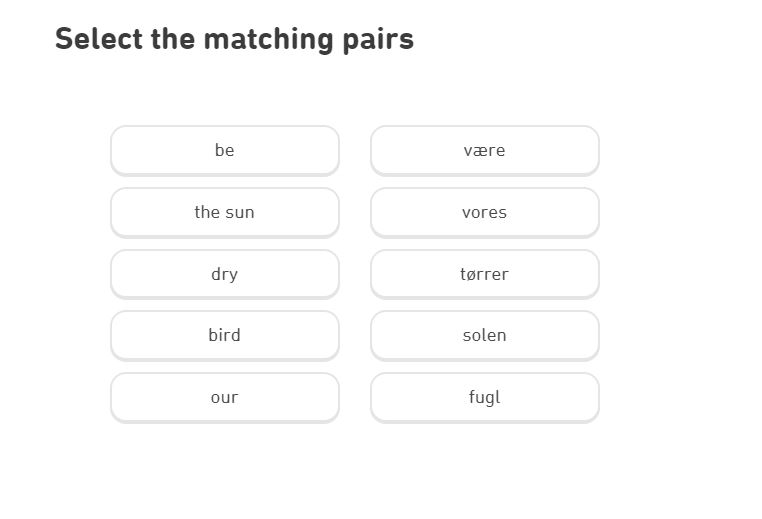Image resolution: width=762 pixels, height=519 pixels.
Task: Choose the "tørrer" tile
Action: coord(484,274)
